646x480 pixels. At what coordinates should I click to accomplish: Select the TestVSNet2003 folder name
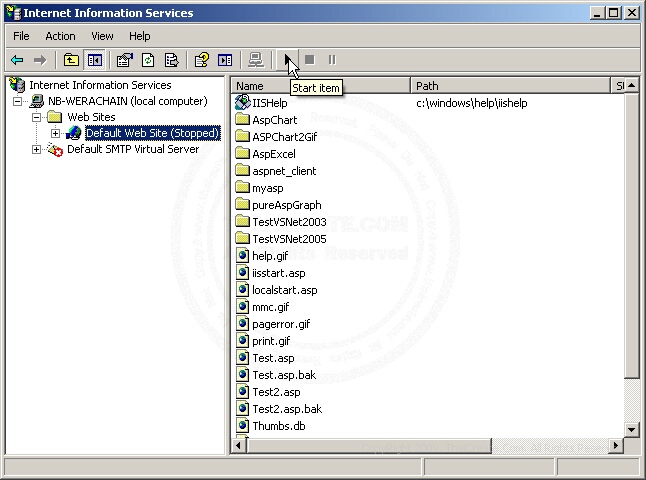289,222
